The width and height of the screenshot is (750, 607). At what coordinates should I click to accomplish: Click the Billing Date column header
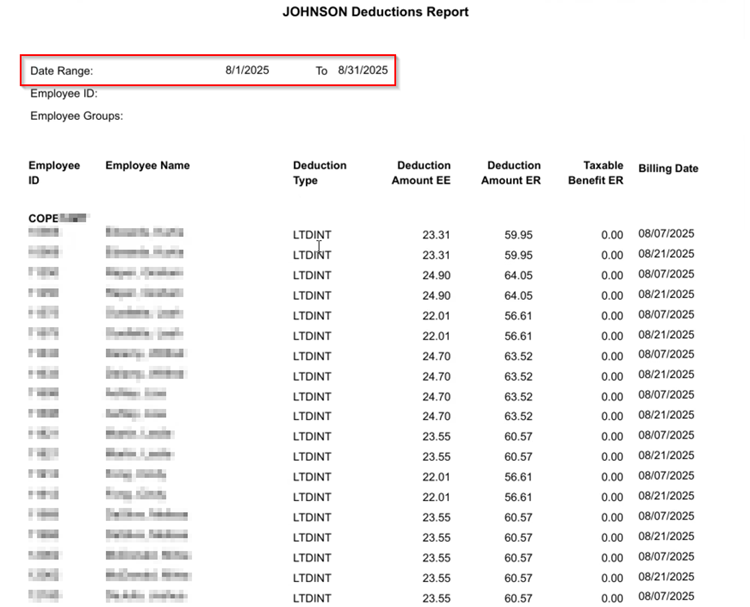[x=668, y=168]
